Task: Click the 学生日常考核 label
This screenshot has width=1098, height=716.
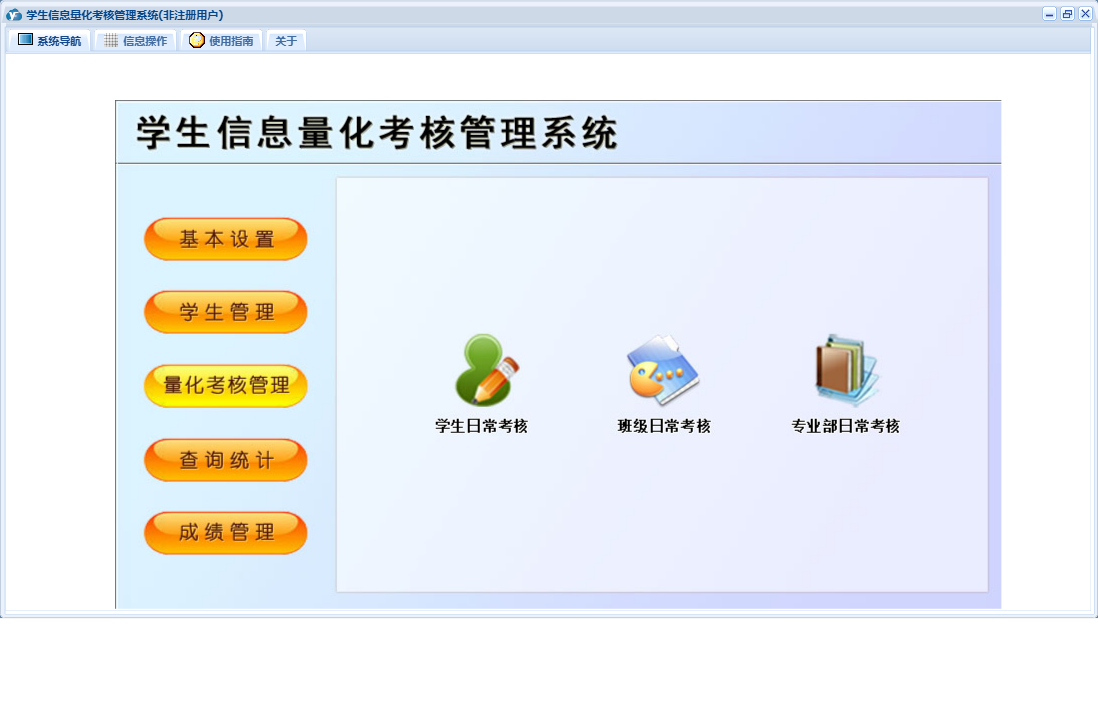Action: point(481,426)
